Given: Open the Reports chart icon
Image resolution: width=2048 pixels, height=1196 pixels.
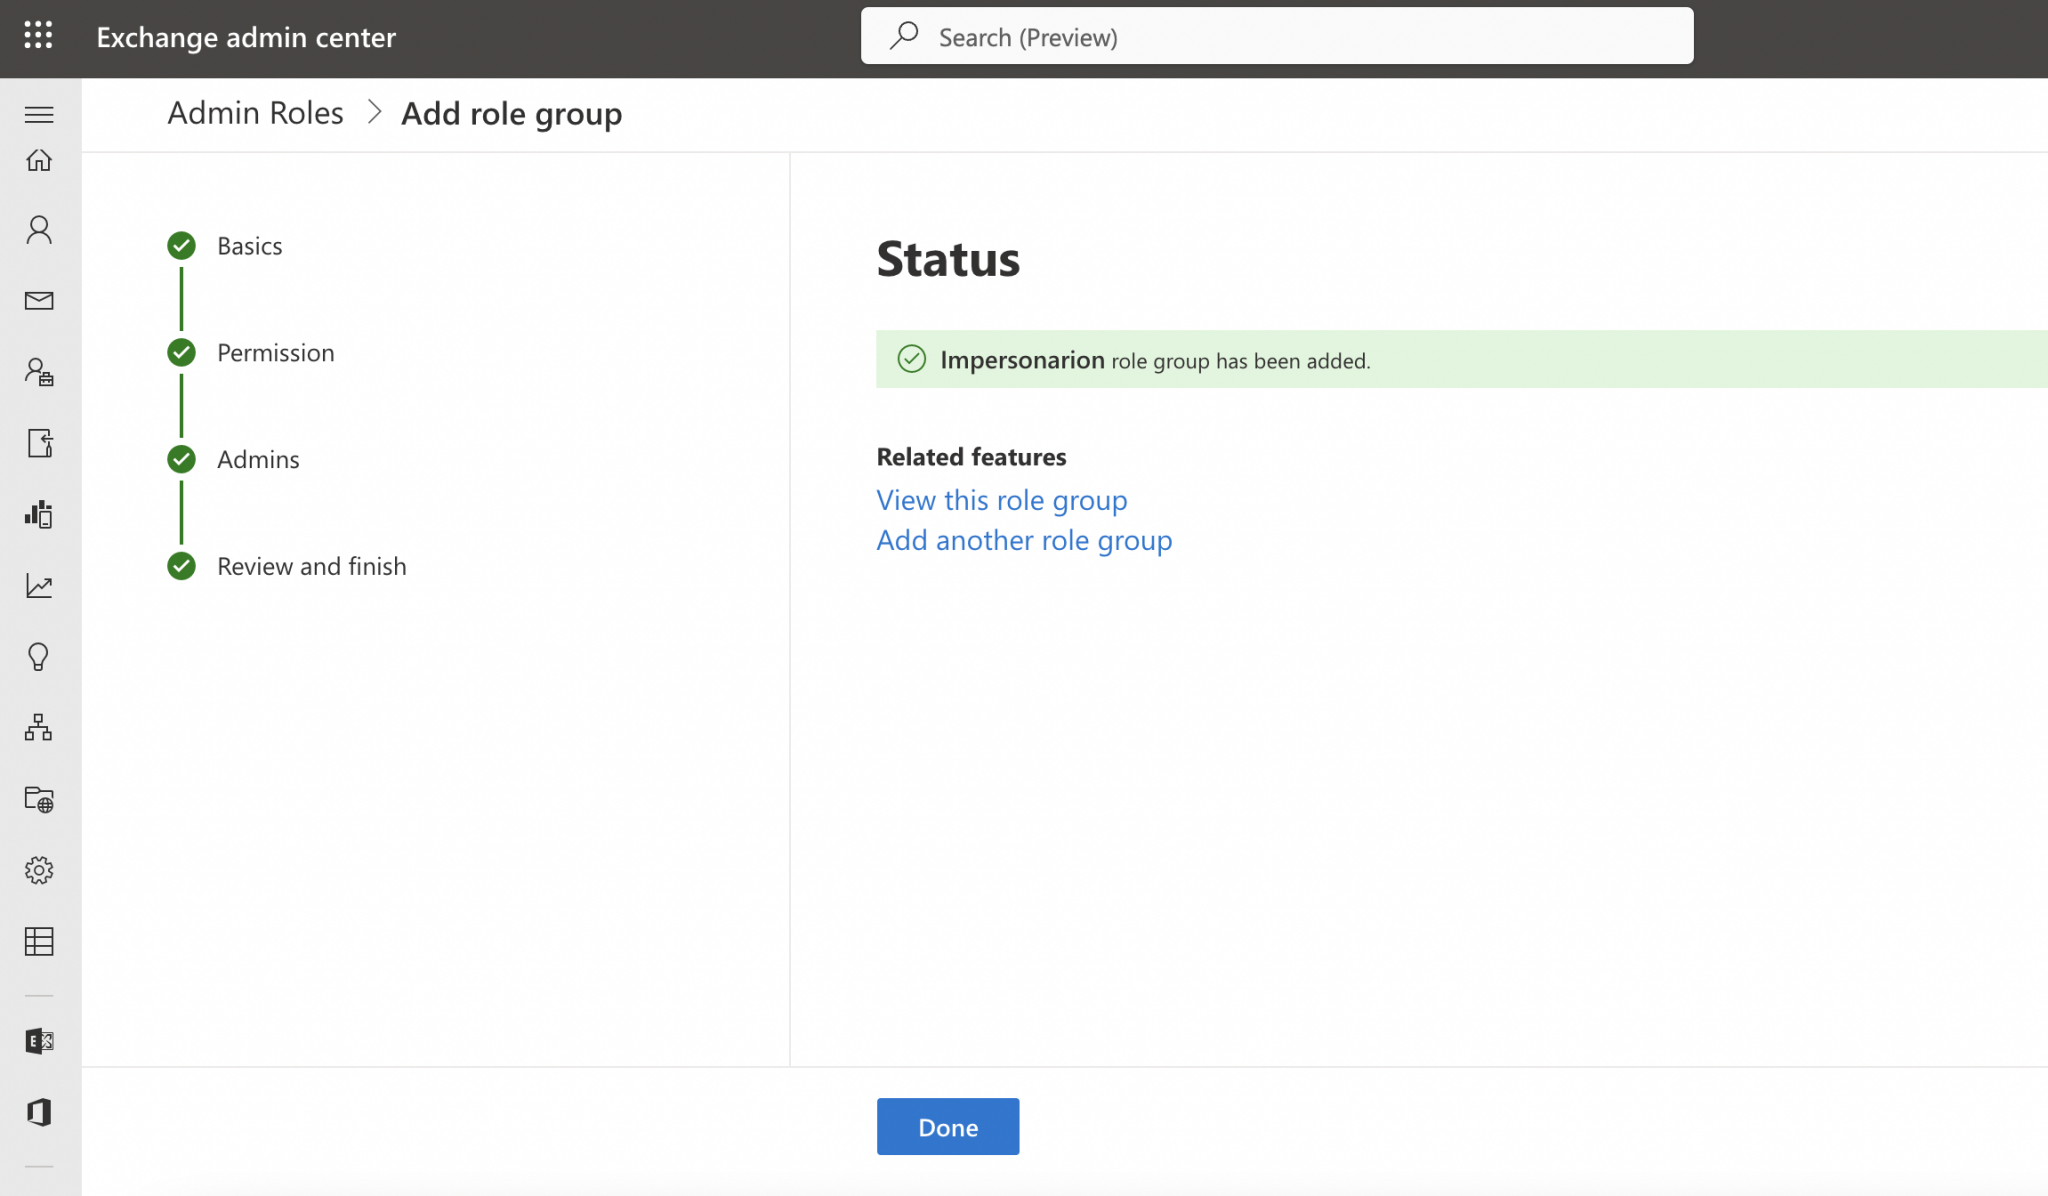Looking at the screenshot, I should (x=39, y=587).
